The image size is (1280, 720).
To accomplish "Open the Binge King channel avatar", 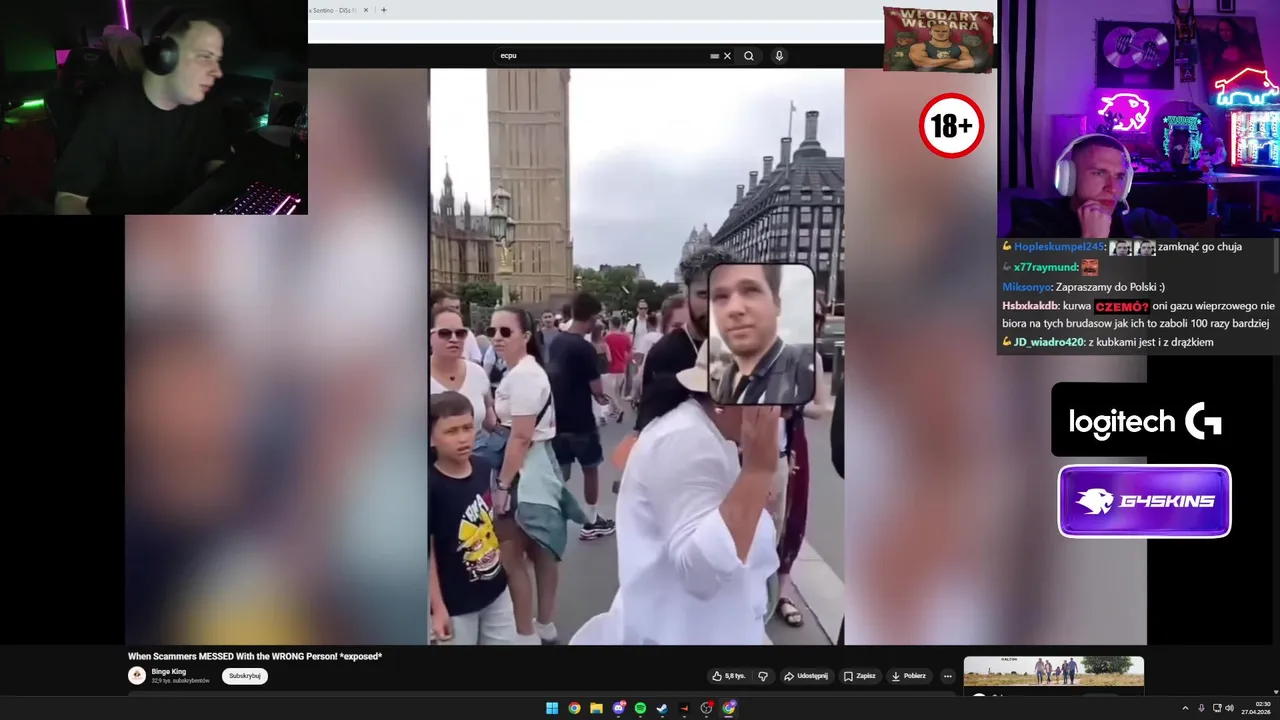I will (x=137, y=676).
